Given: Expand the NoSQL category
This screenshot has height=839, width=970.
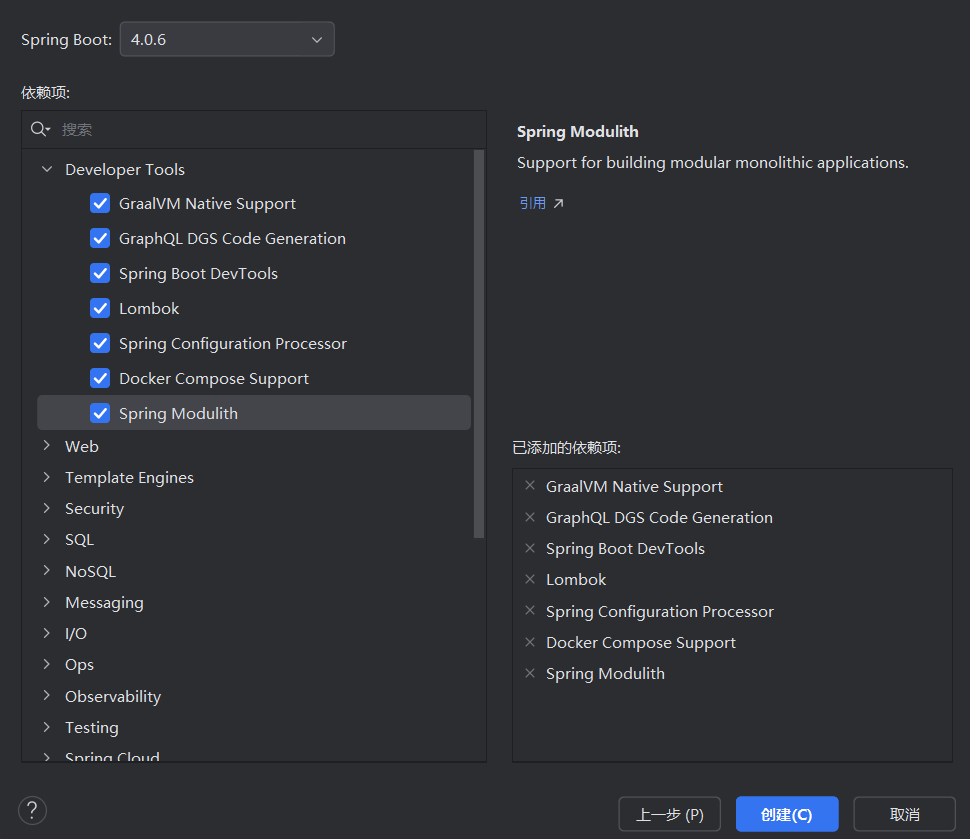Looking at the screenshot, I should (47, 570).
